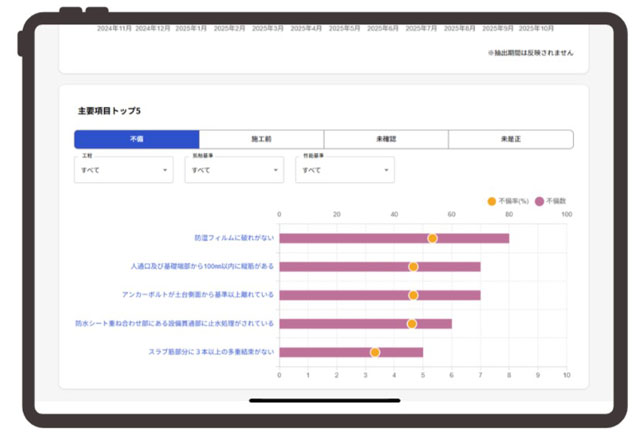Open the third filter dropdown set to すべて
640x432 pixels.
(x=345, y=170)
